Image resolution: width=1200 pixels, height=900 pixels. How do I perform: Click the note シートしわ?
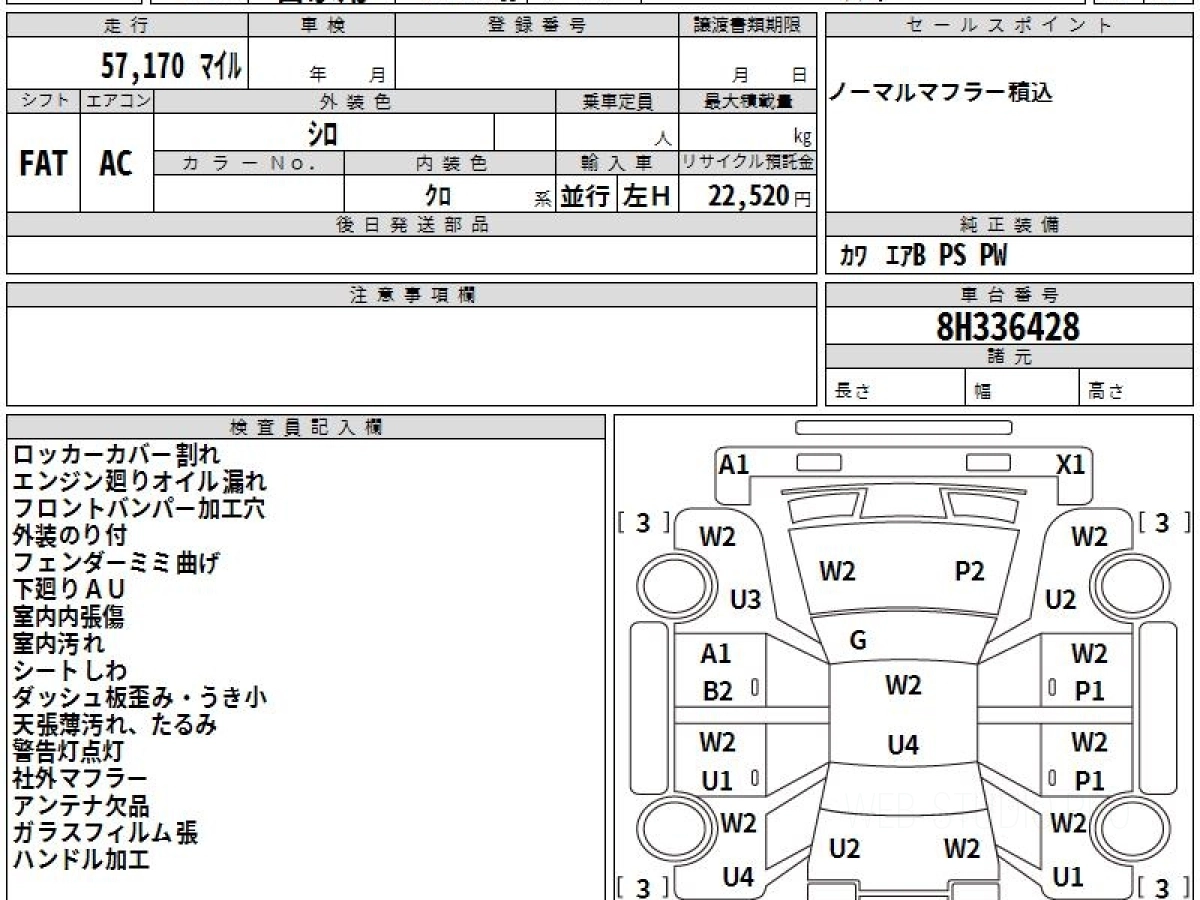coord(70,671)
